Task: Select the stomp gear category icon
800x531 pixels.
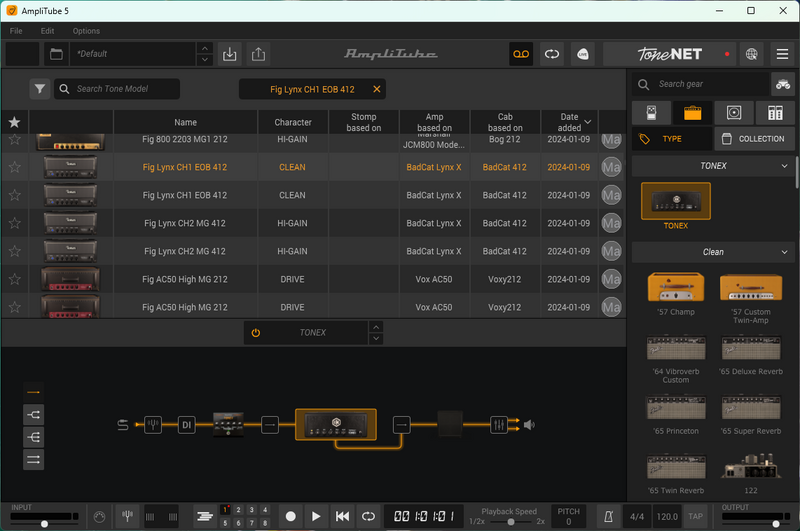Action: pyautogui.click(x=651, y=113)
